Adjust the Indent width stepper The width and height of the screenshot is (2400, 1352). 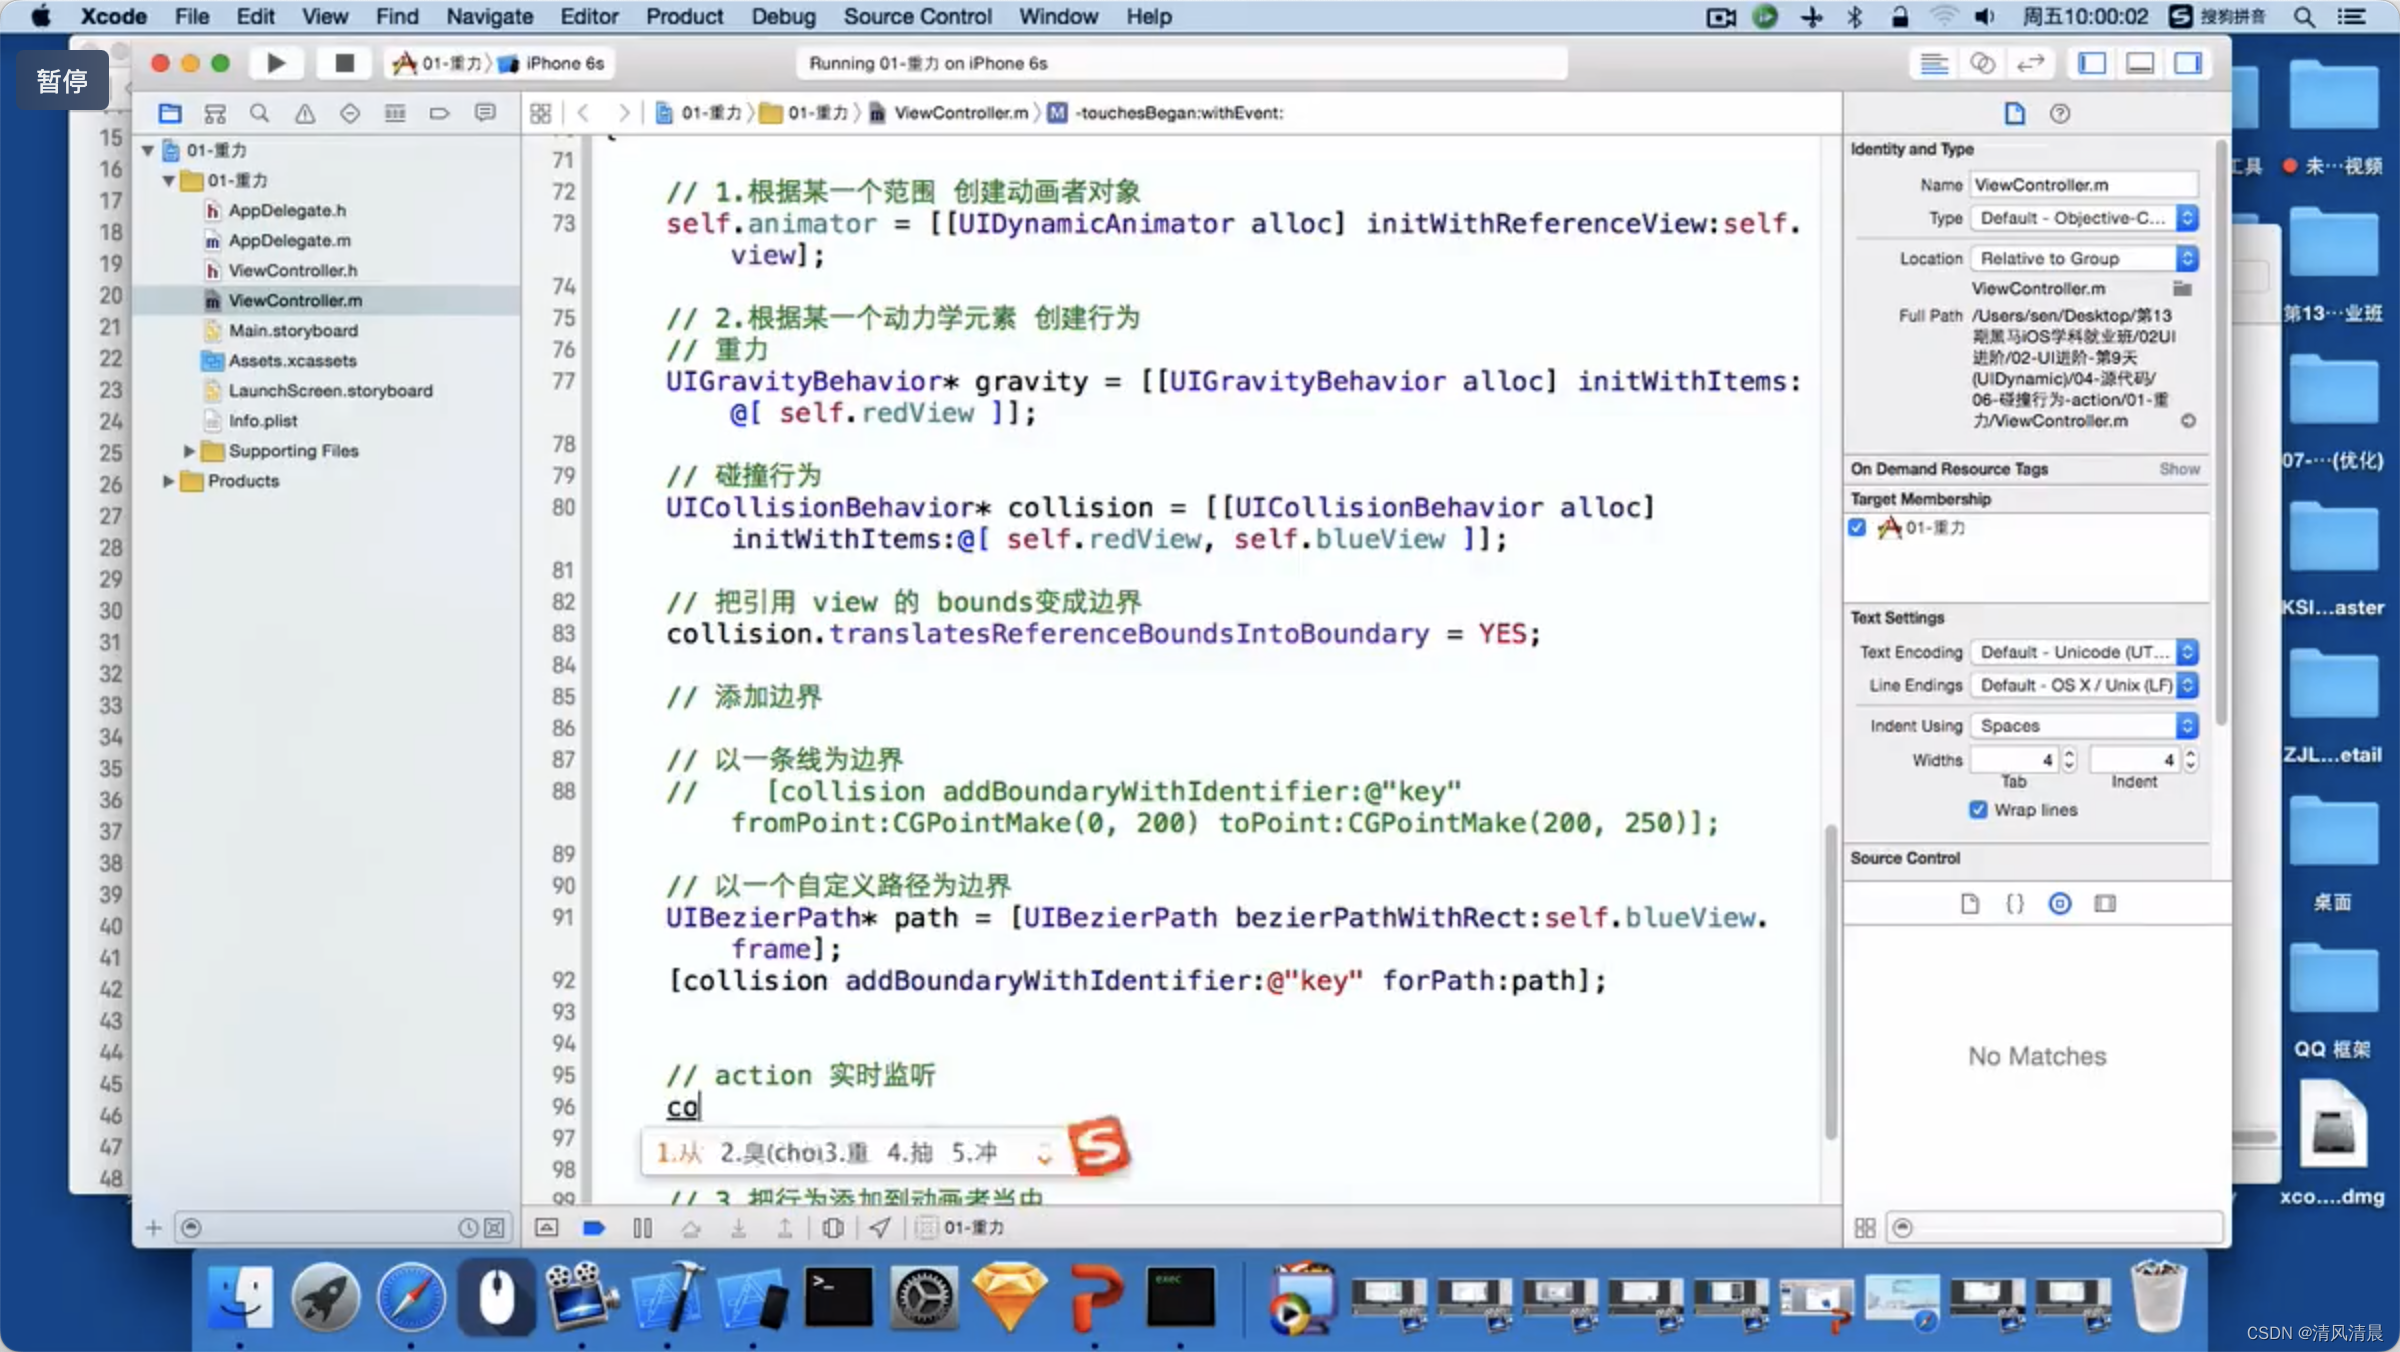coord(2190,761)
